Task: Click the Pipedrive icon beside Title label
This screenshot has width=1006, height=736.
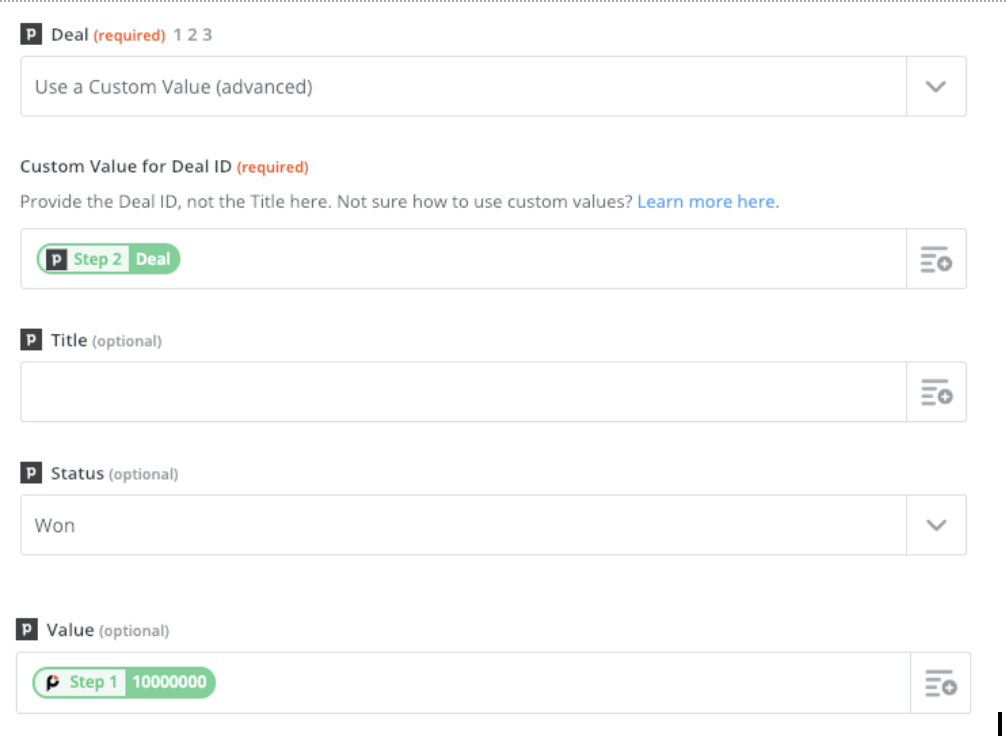Action: pos(31,339)
